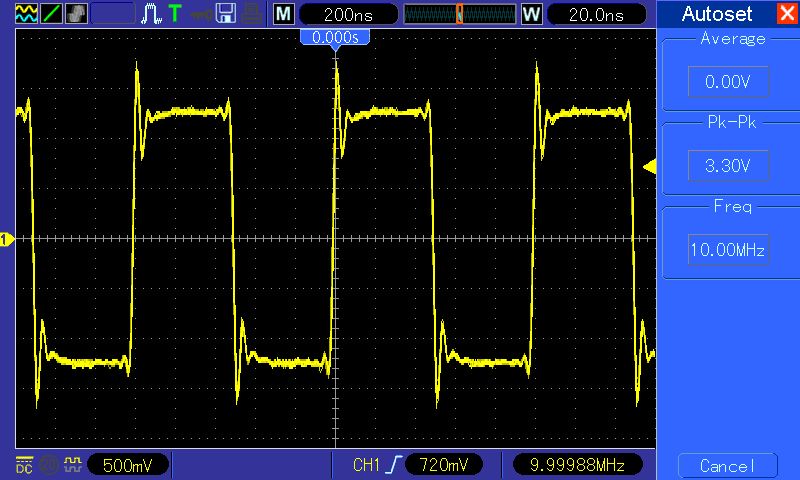This screenshot has height=480, width=800.
Task: Click the printer icon
Action: click(x=252, y=14)
